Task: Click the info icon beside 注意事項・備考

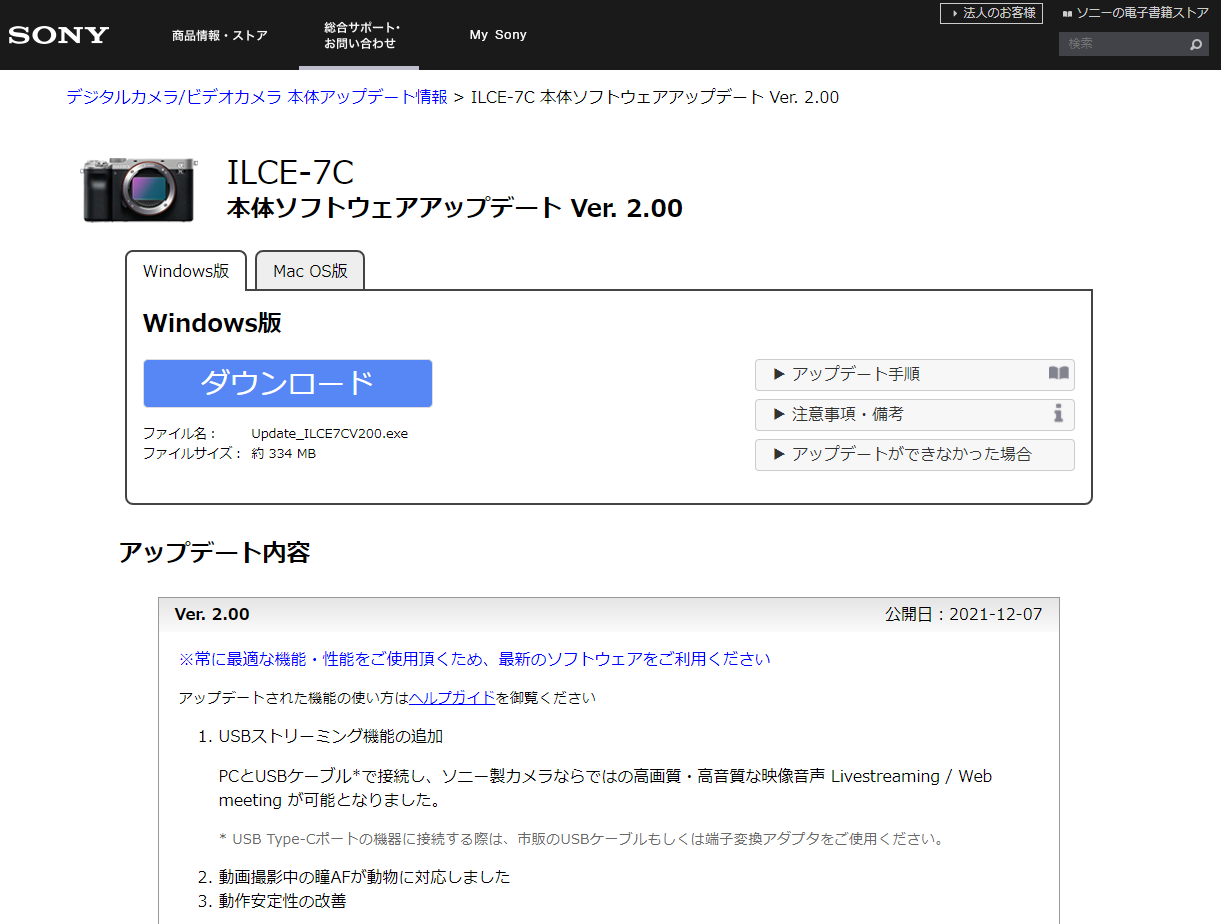Action: (x=1058, y=413)
